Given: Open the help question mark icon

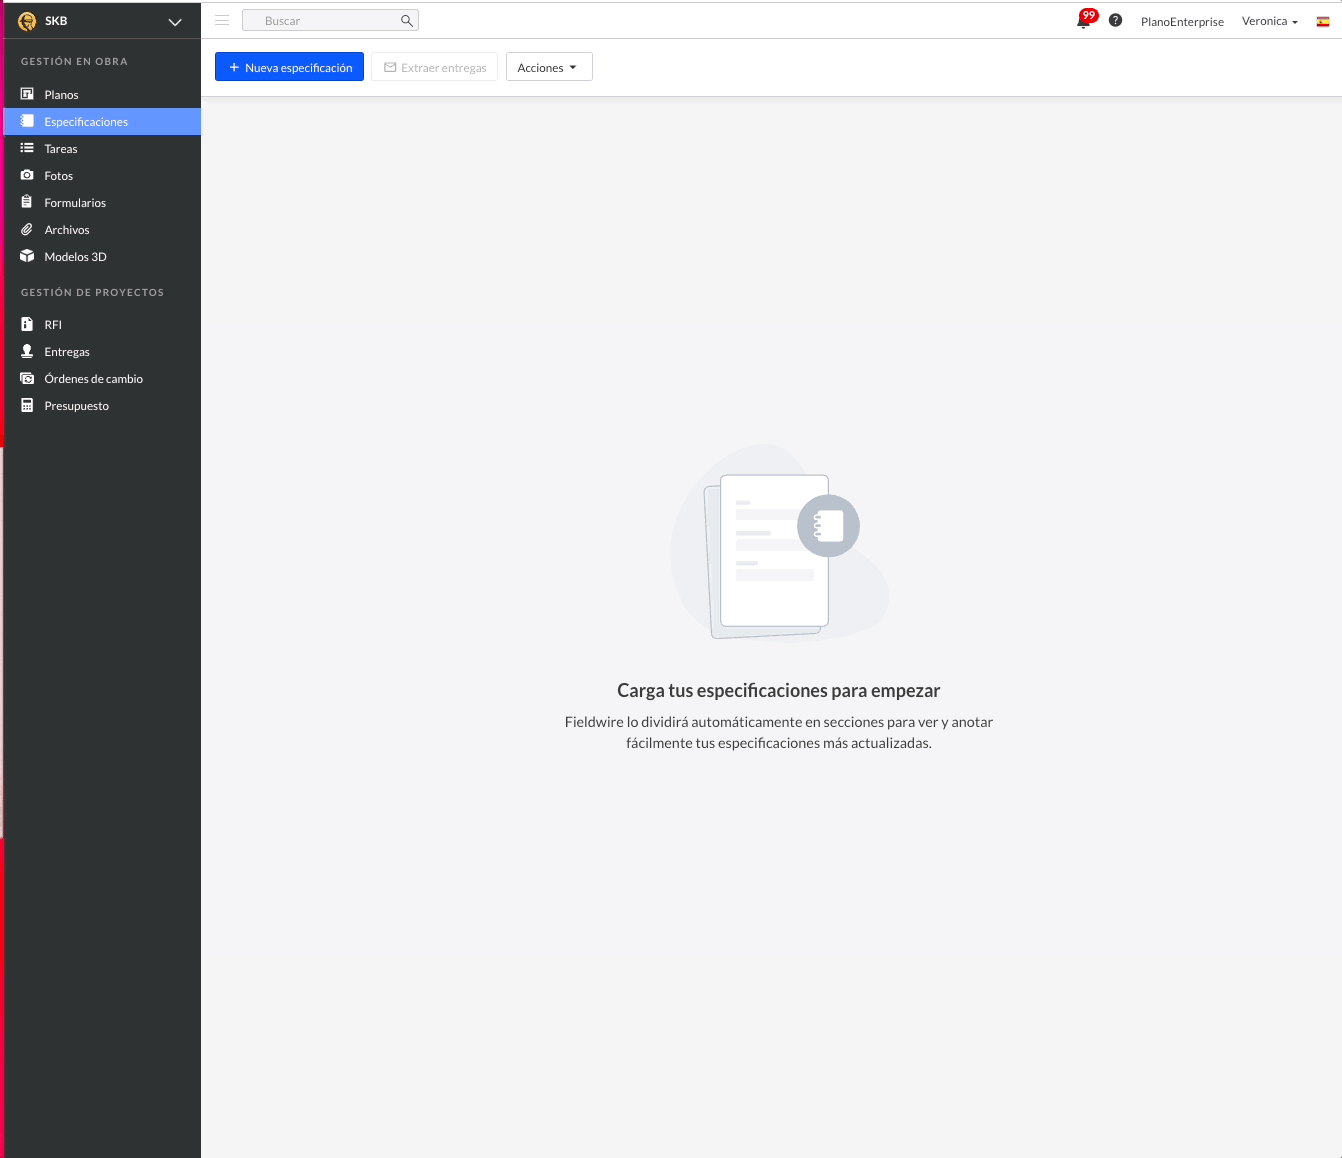Looking at the screenshot, I should [x=1115, y=21].
